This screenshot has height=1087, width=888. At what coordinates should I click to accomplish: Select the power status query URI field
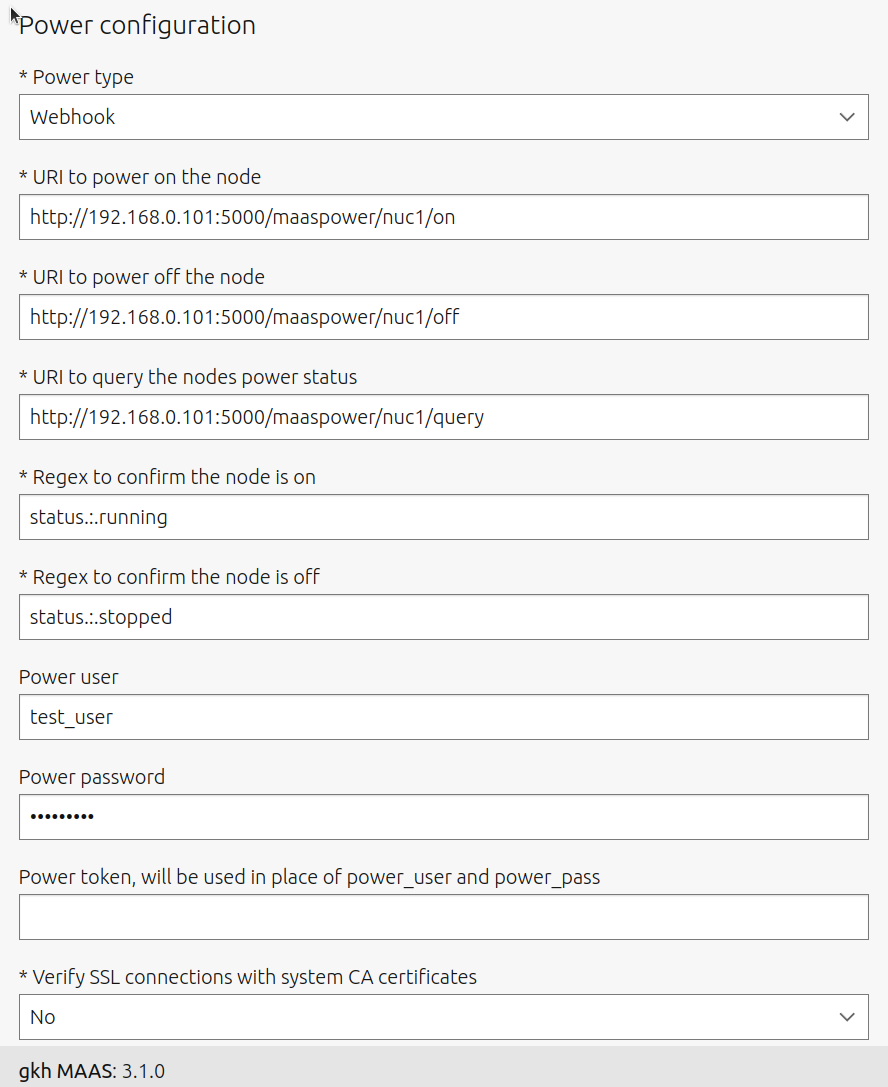[x=444, y=417]
